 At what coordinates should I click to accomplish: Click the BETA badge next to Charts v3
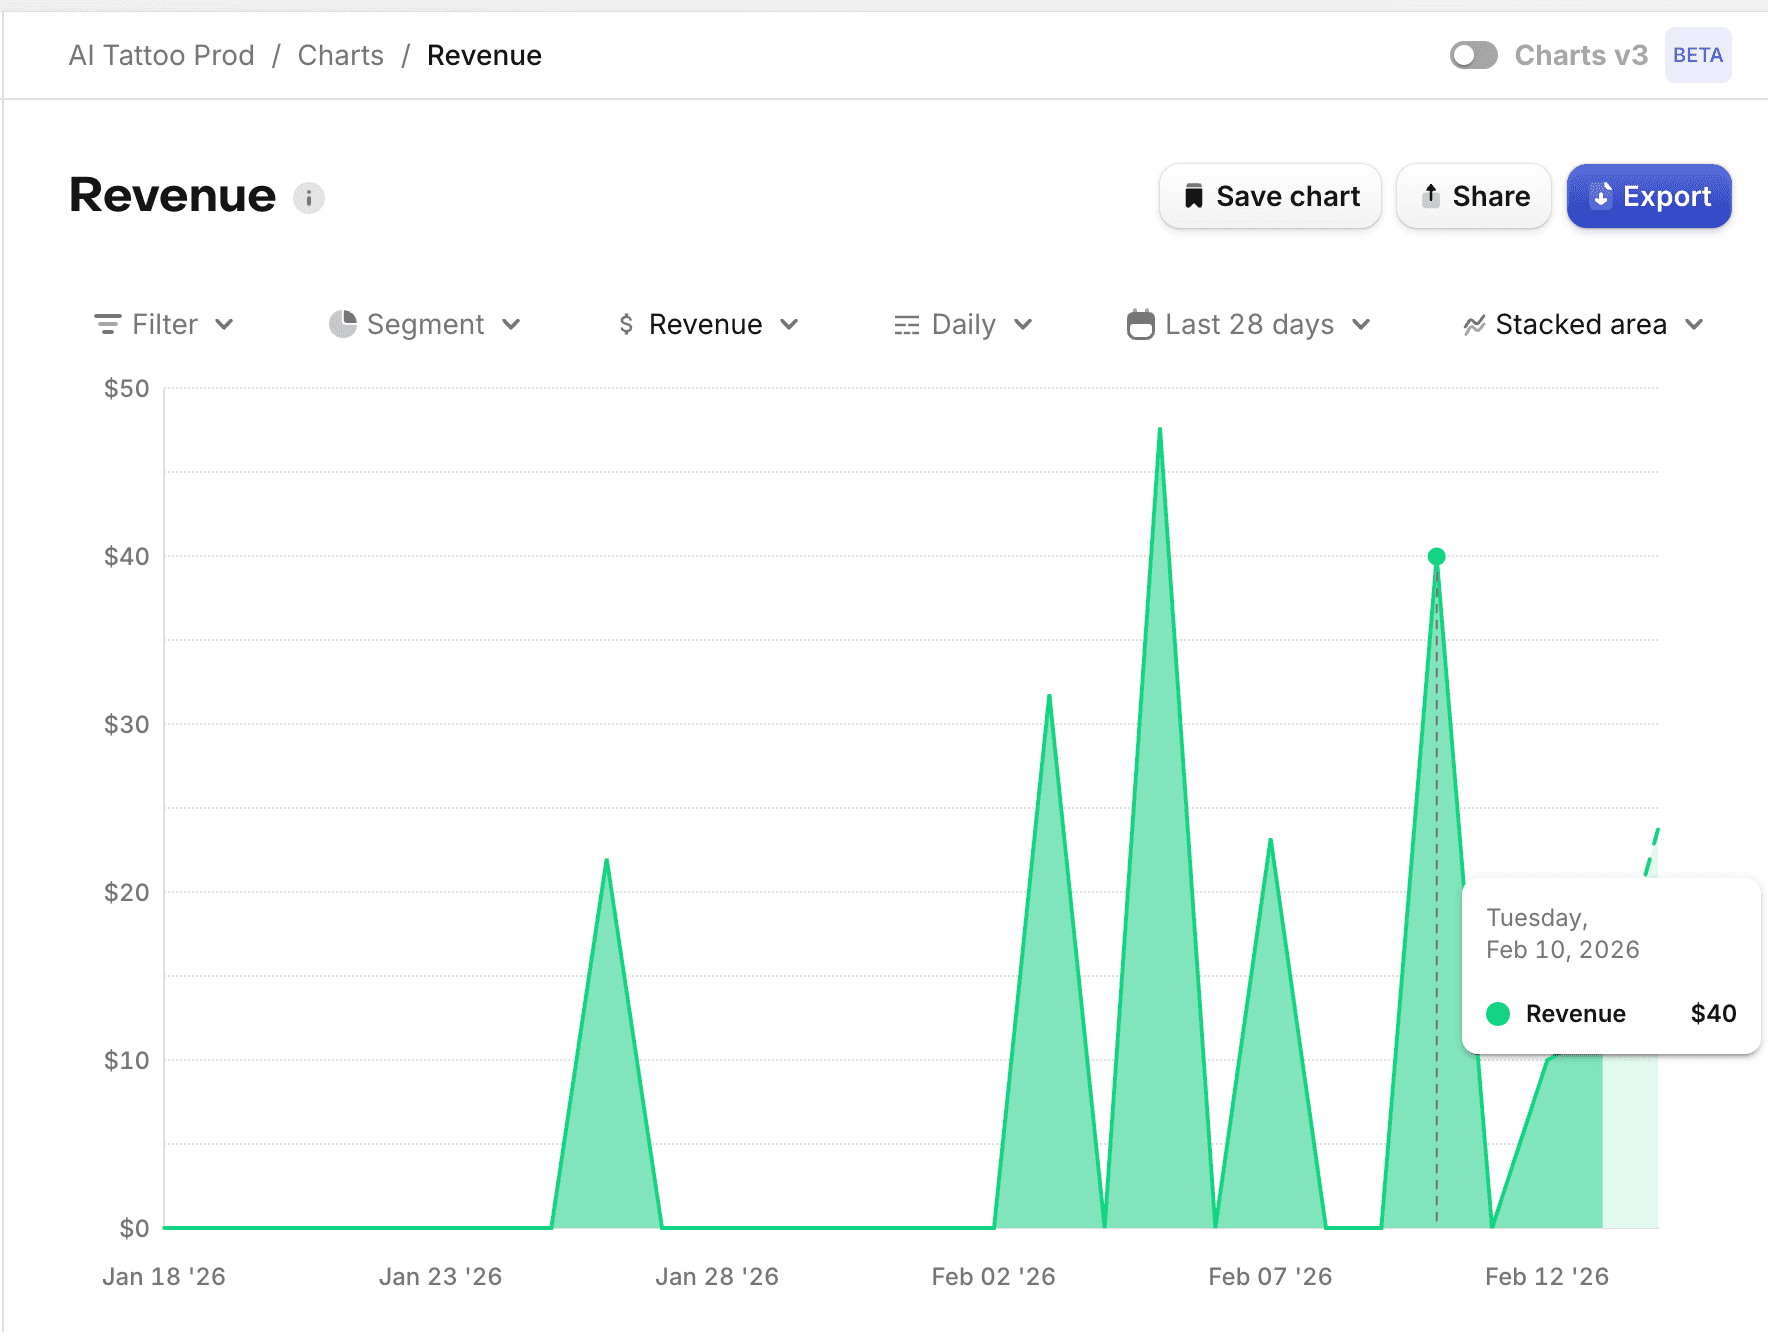(1697, 55)
